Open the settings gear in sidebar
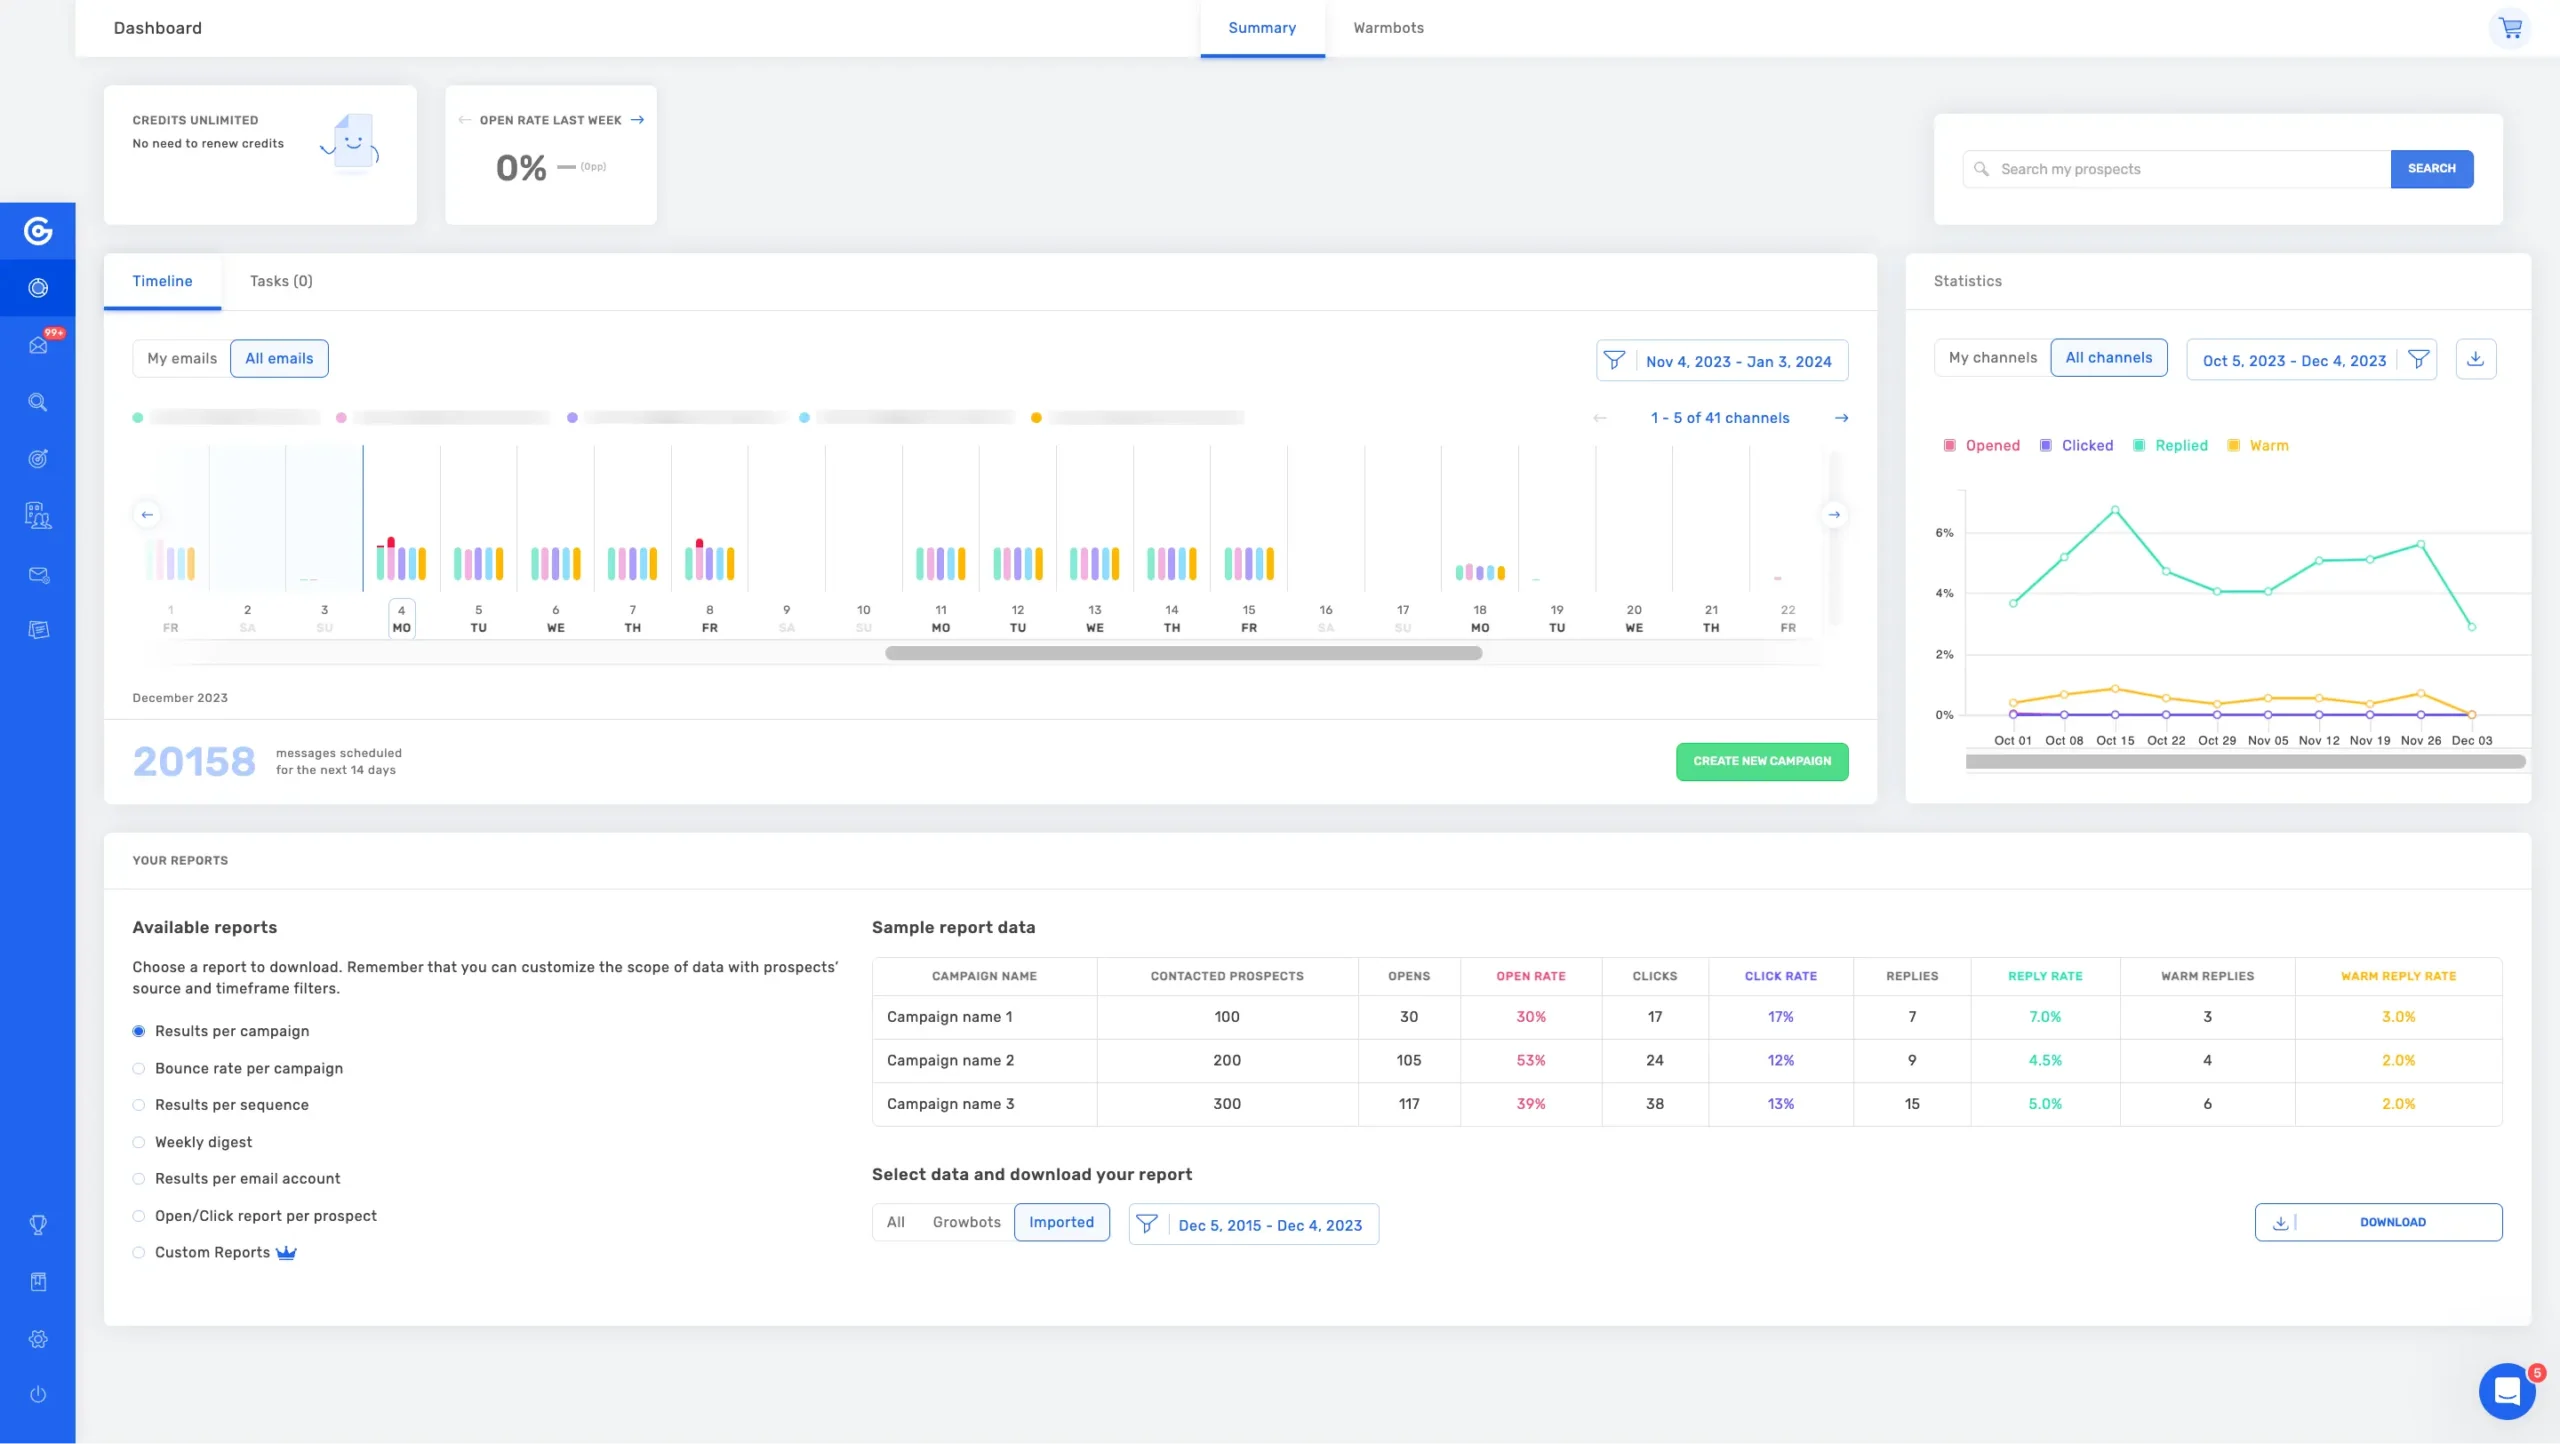Viewport: 2560px width, 1444px height. 38,1339
